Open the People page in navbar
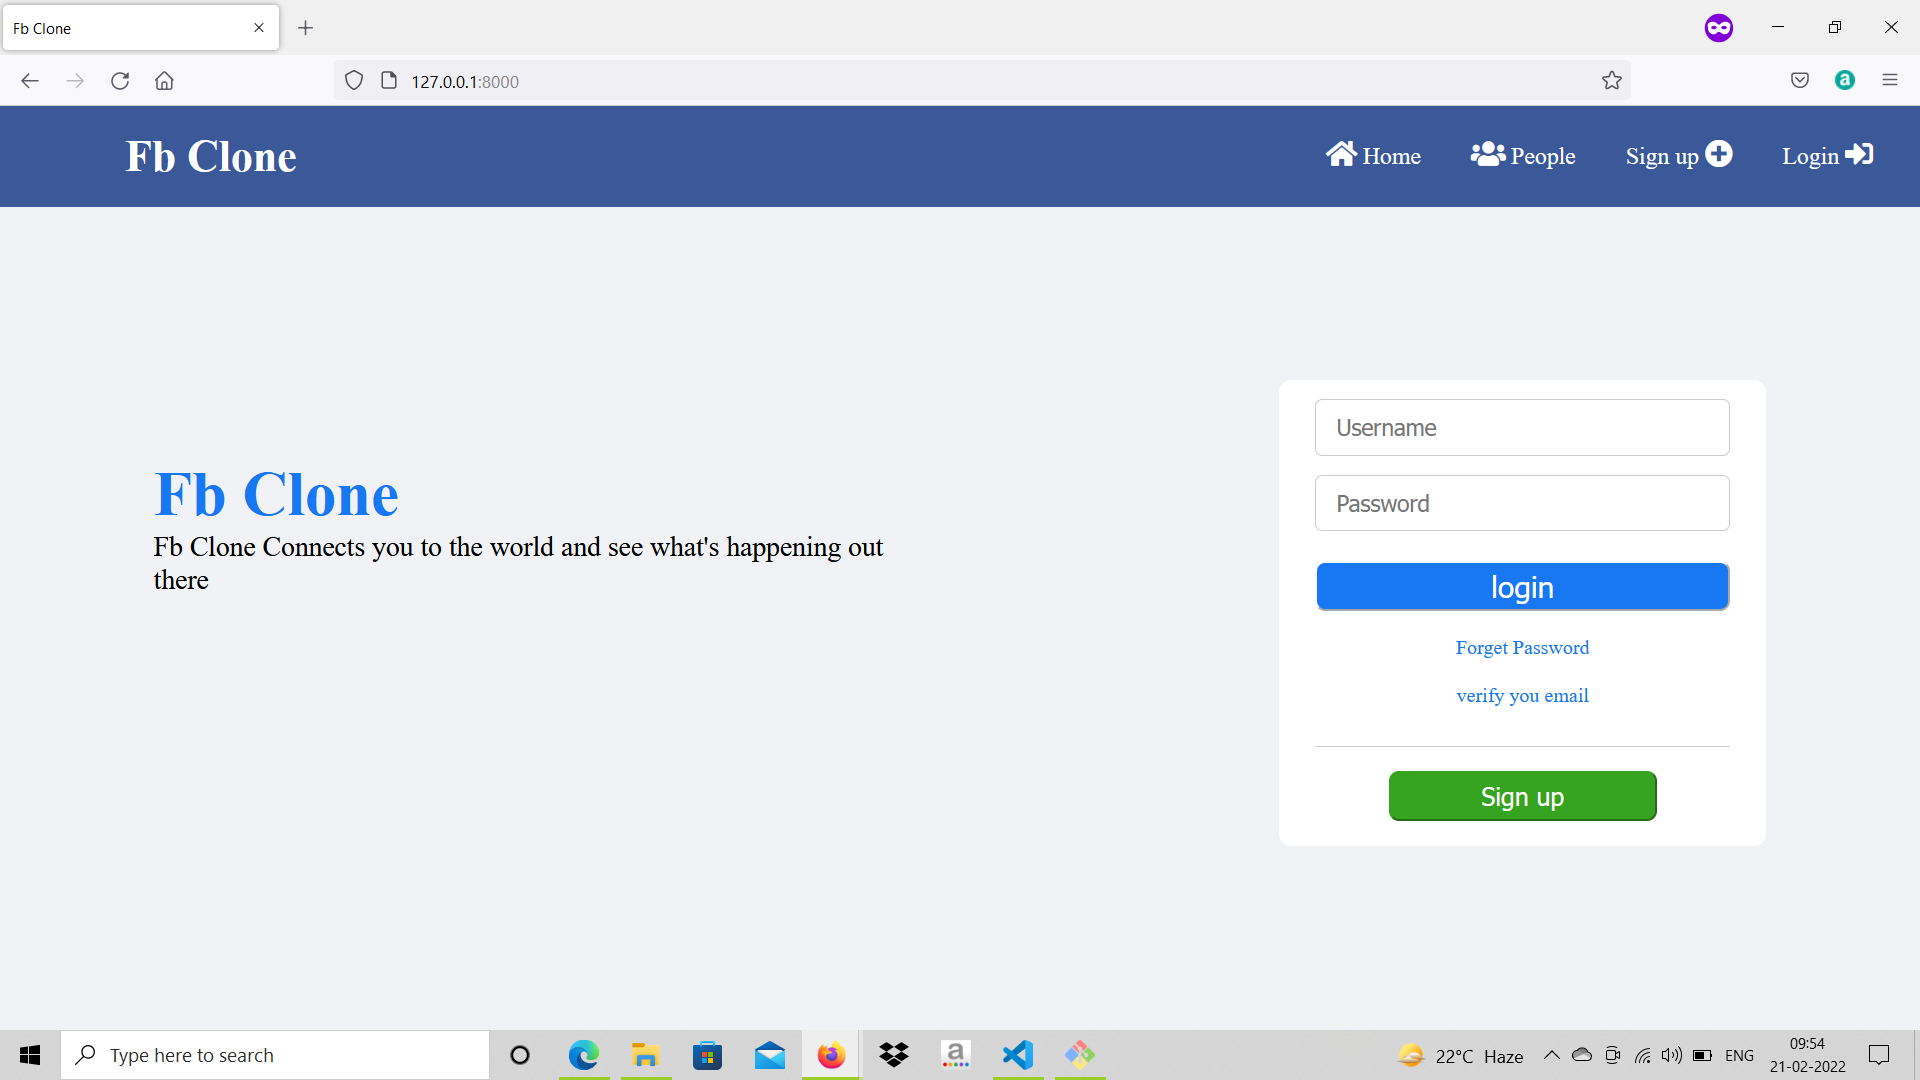This screenshot has width=1920, height=1080. click(x=1523, y=155)
